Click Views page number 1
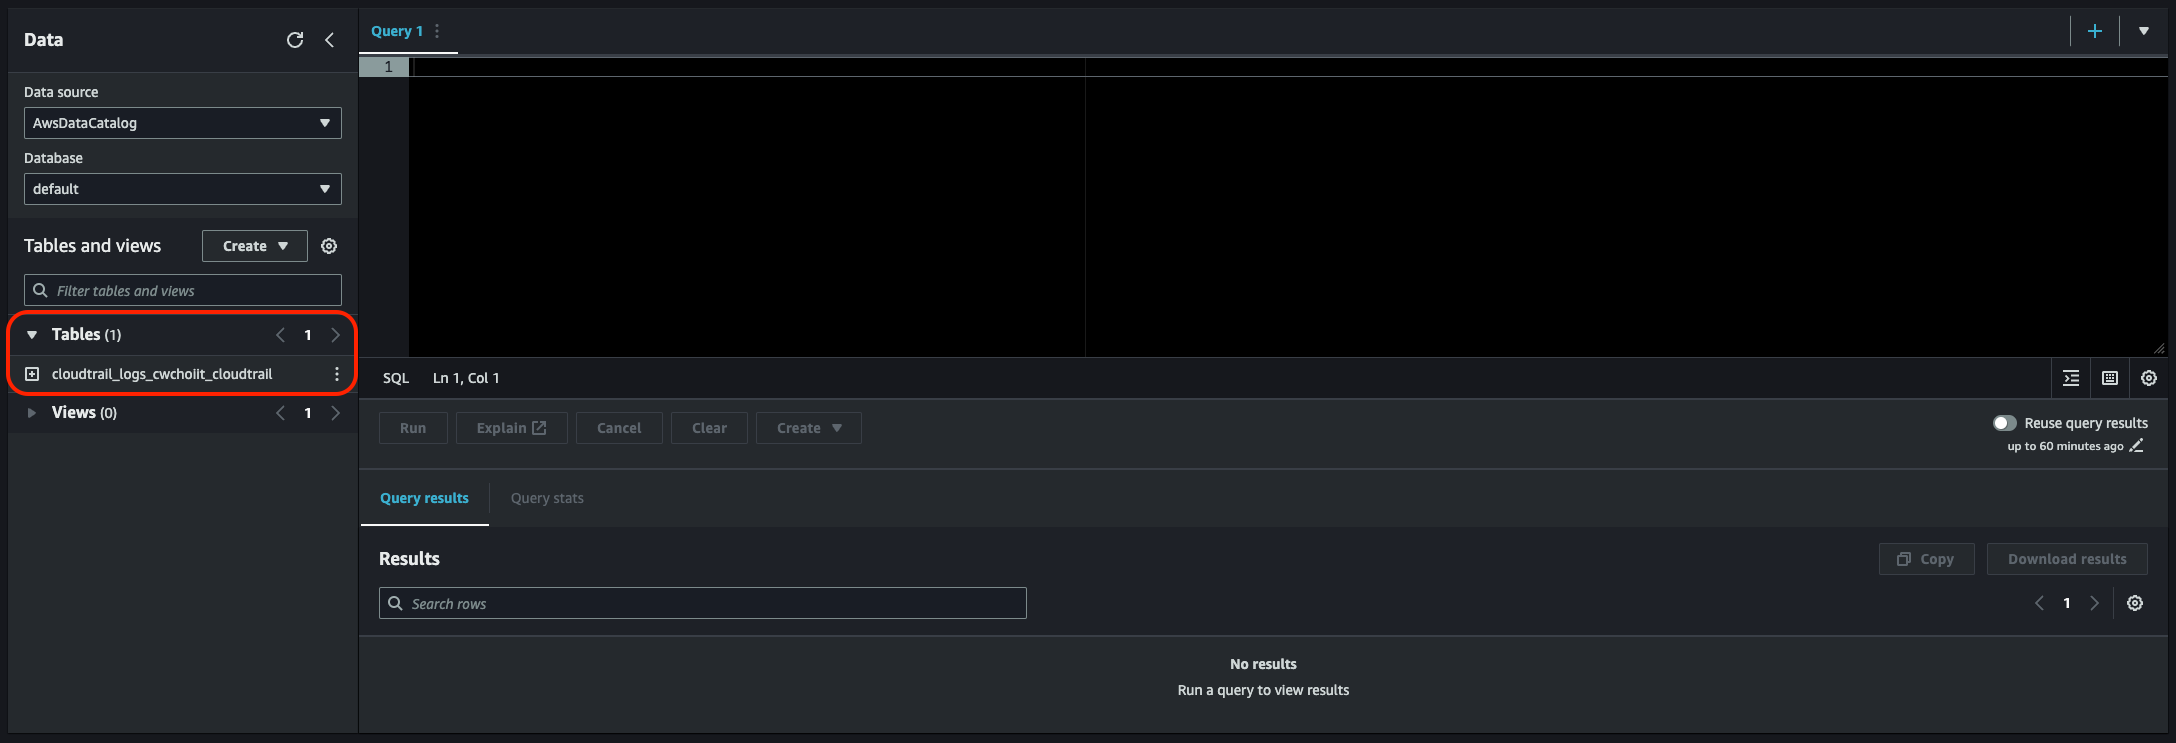 [x=308, y=413]
